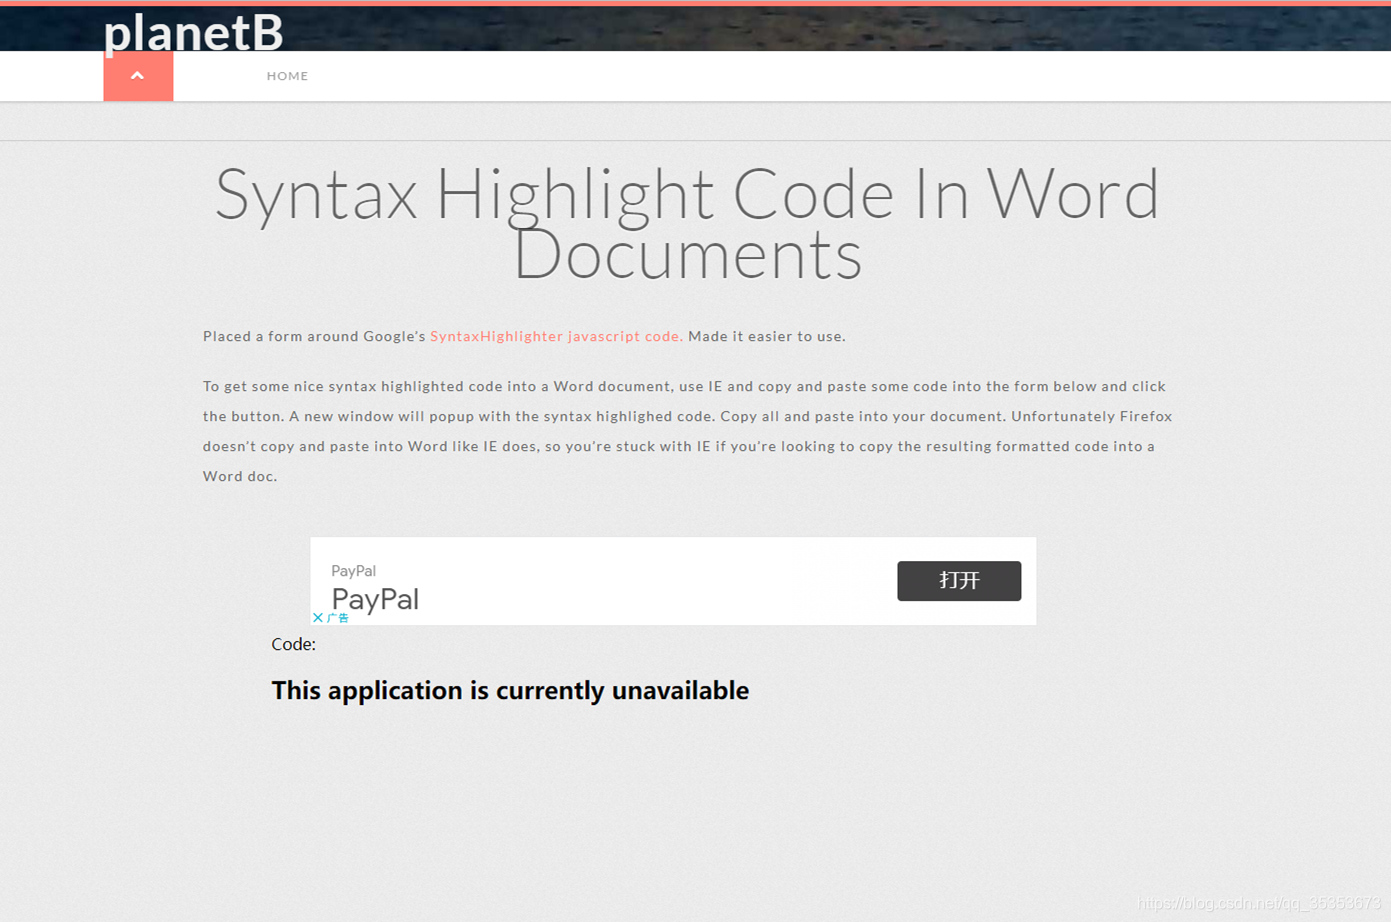Screen dimensions: 1391x922
Task: Open the PayPal advertisement title
Action: [375, 599]
